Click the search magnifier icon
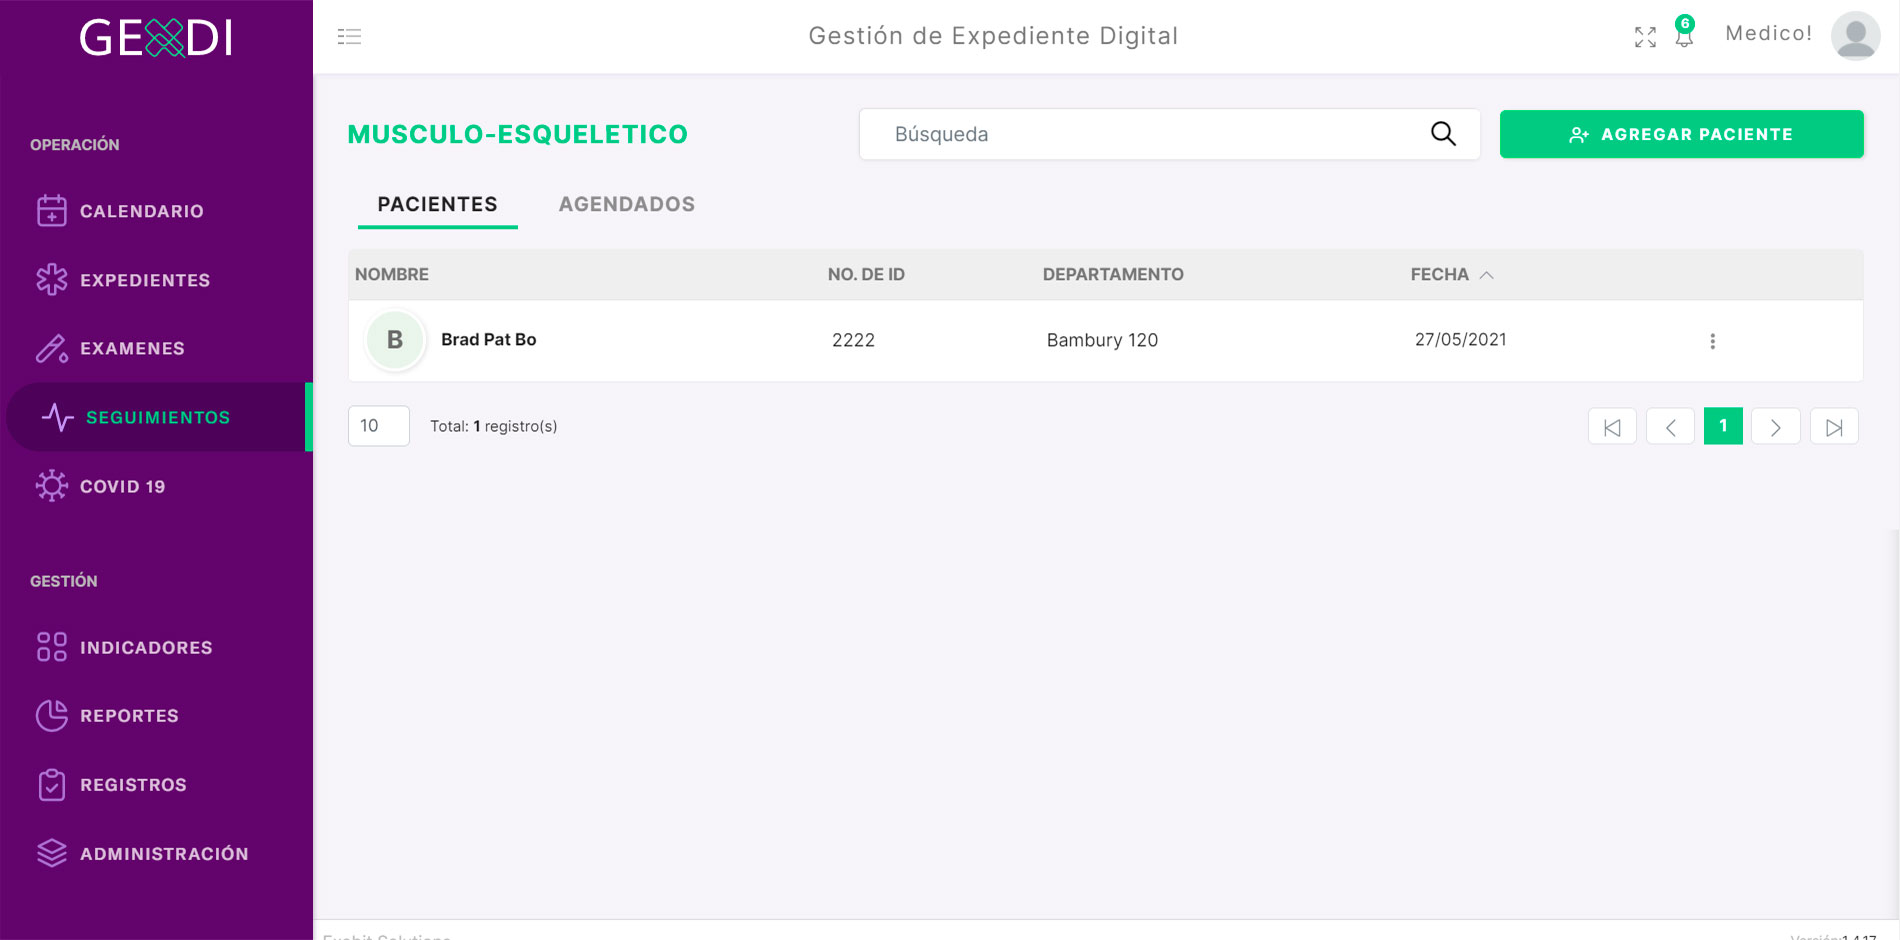This screenshot has height=940, width=1900. pyautogui.click(x=1443, y=134)
